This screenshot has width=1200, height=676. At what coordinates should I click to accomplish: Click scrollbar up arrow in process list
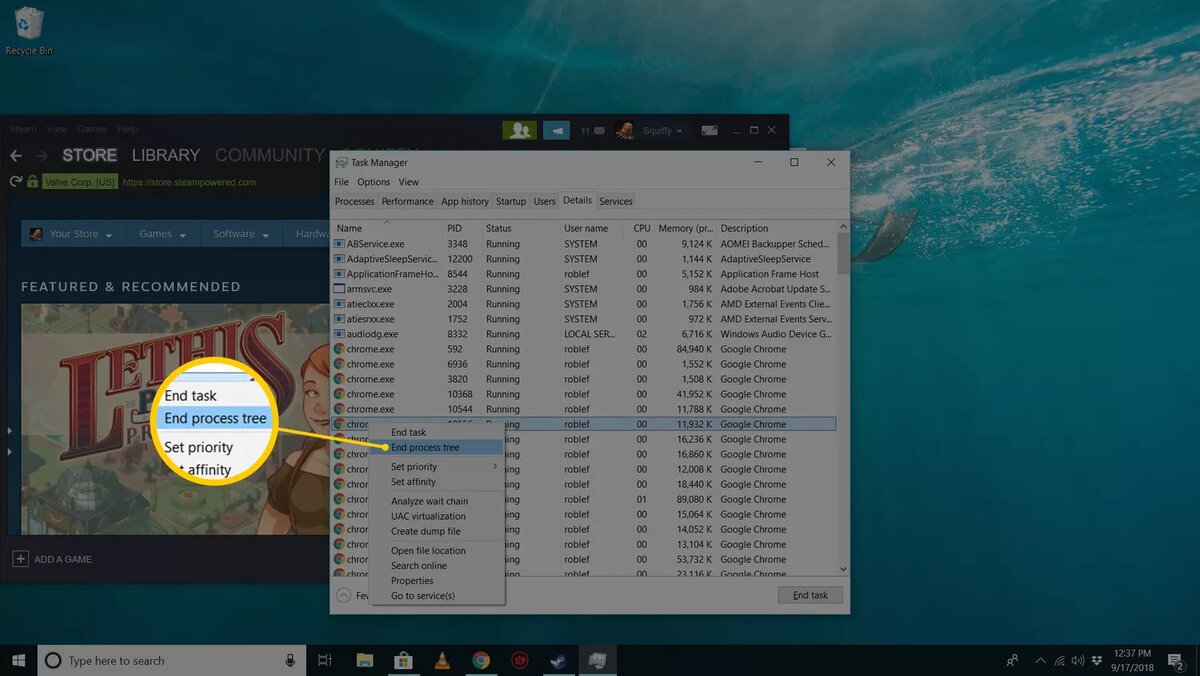pyautogui.click(x=843, y=227)
